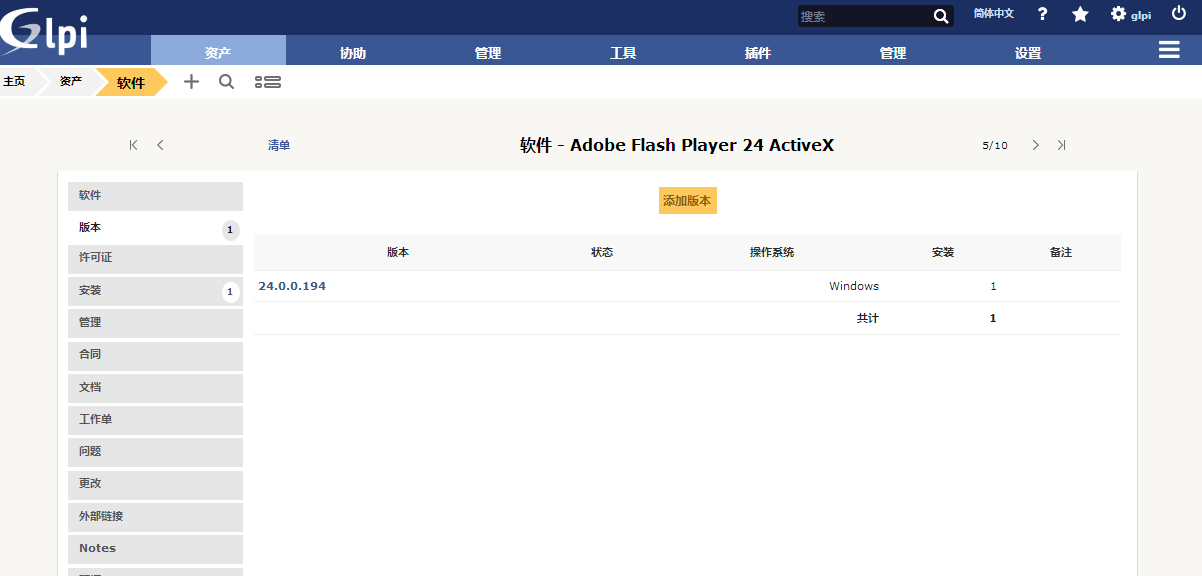Click the title 软件 - Adobe Flash Player 24 ActiveX

pos(677,145)
